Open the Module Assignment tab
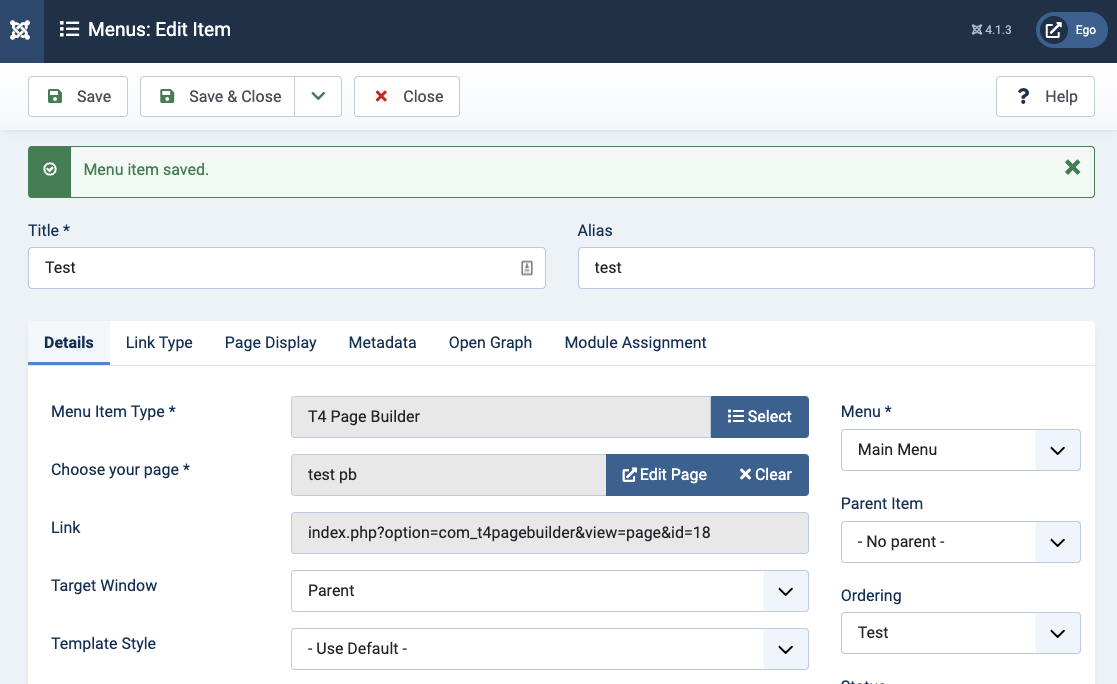The width and height of the screenshot is (1117, 684). pyautogui.click(x=635, y=343)
